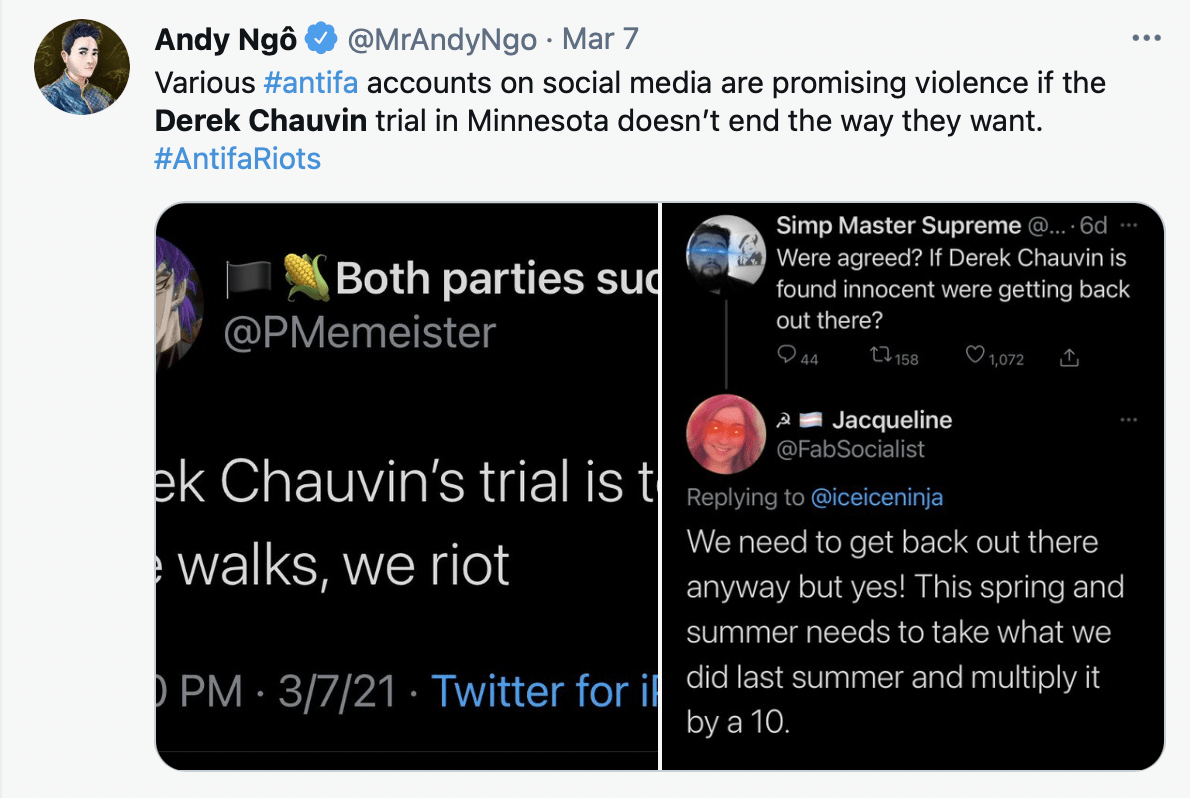Open Jacqueline's tweet three-dot menu
Viewport: 1190px width, 798px height.
[1129, 420]
